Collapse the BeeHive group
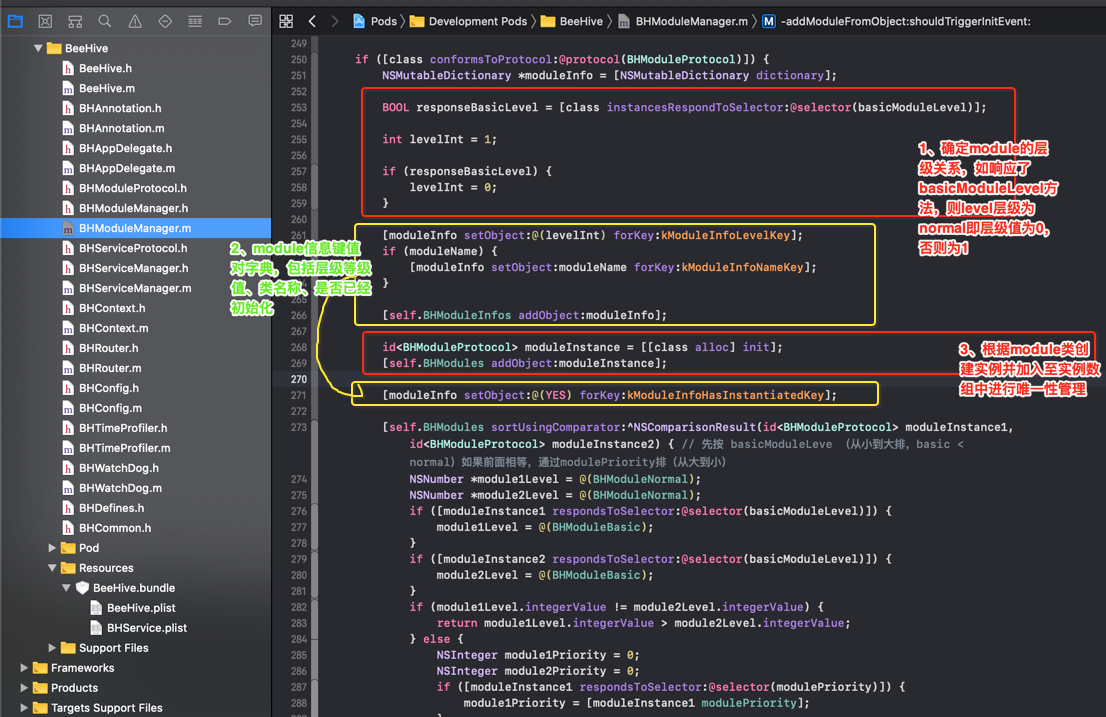The image size is (1106, 717). pos(38,48)
